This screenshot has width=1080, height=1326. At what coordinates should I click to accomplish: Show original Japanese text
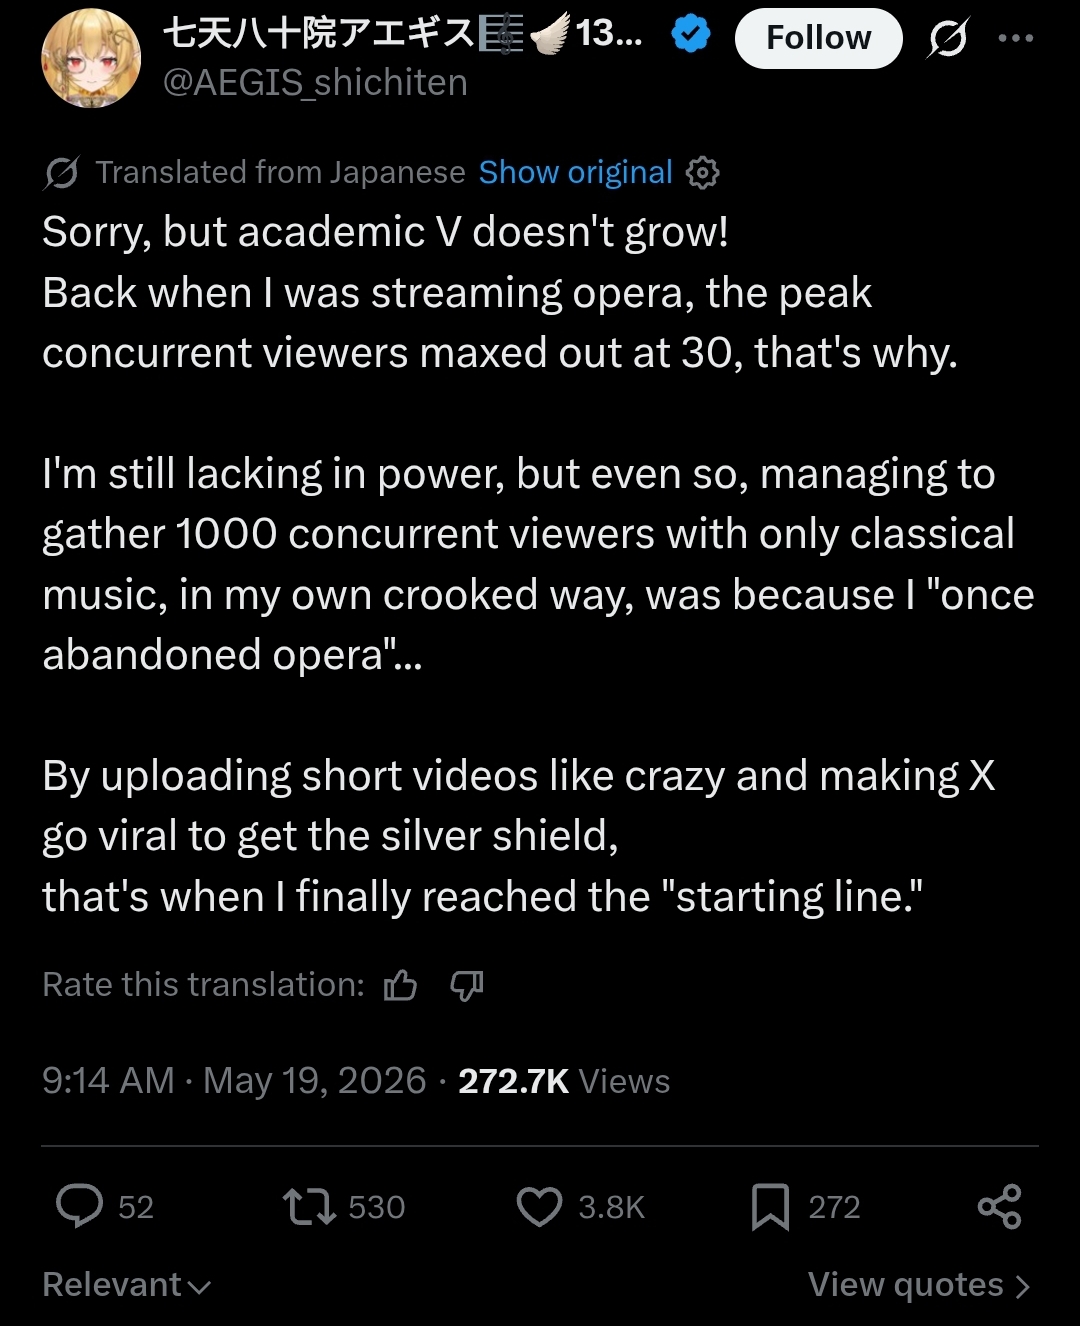point(576,172)
